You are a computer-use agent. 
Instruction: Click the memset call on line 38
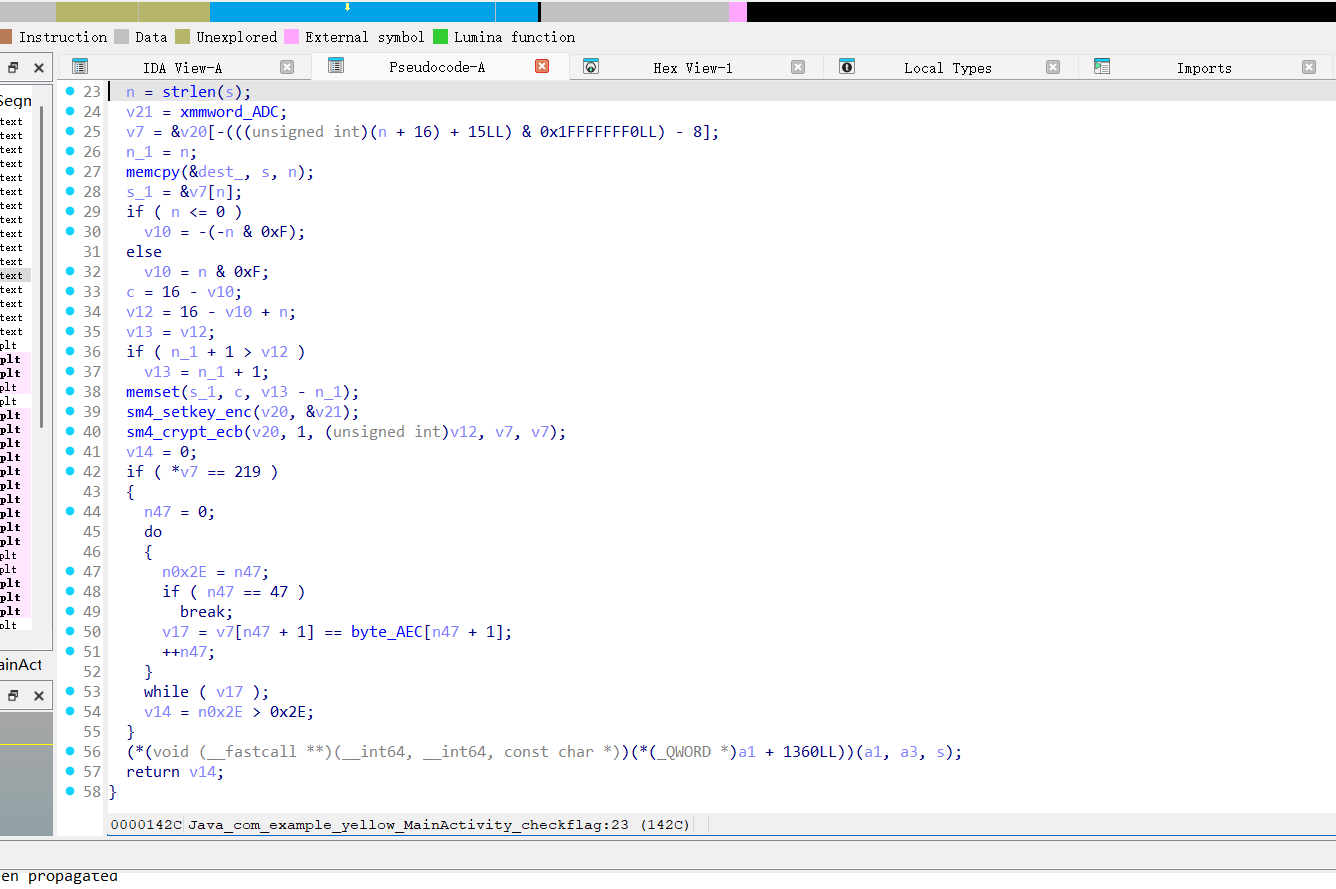click(153, 392)
